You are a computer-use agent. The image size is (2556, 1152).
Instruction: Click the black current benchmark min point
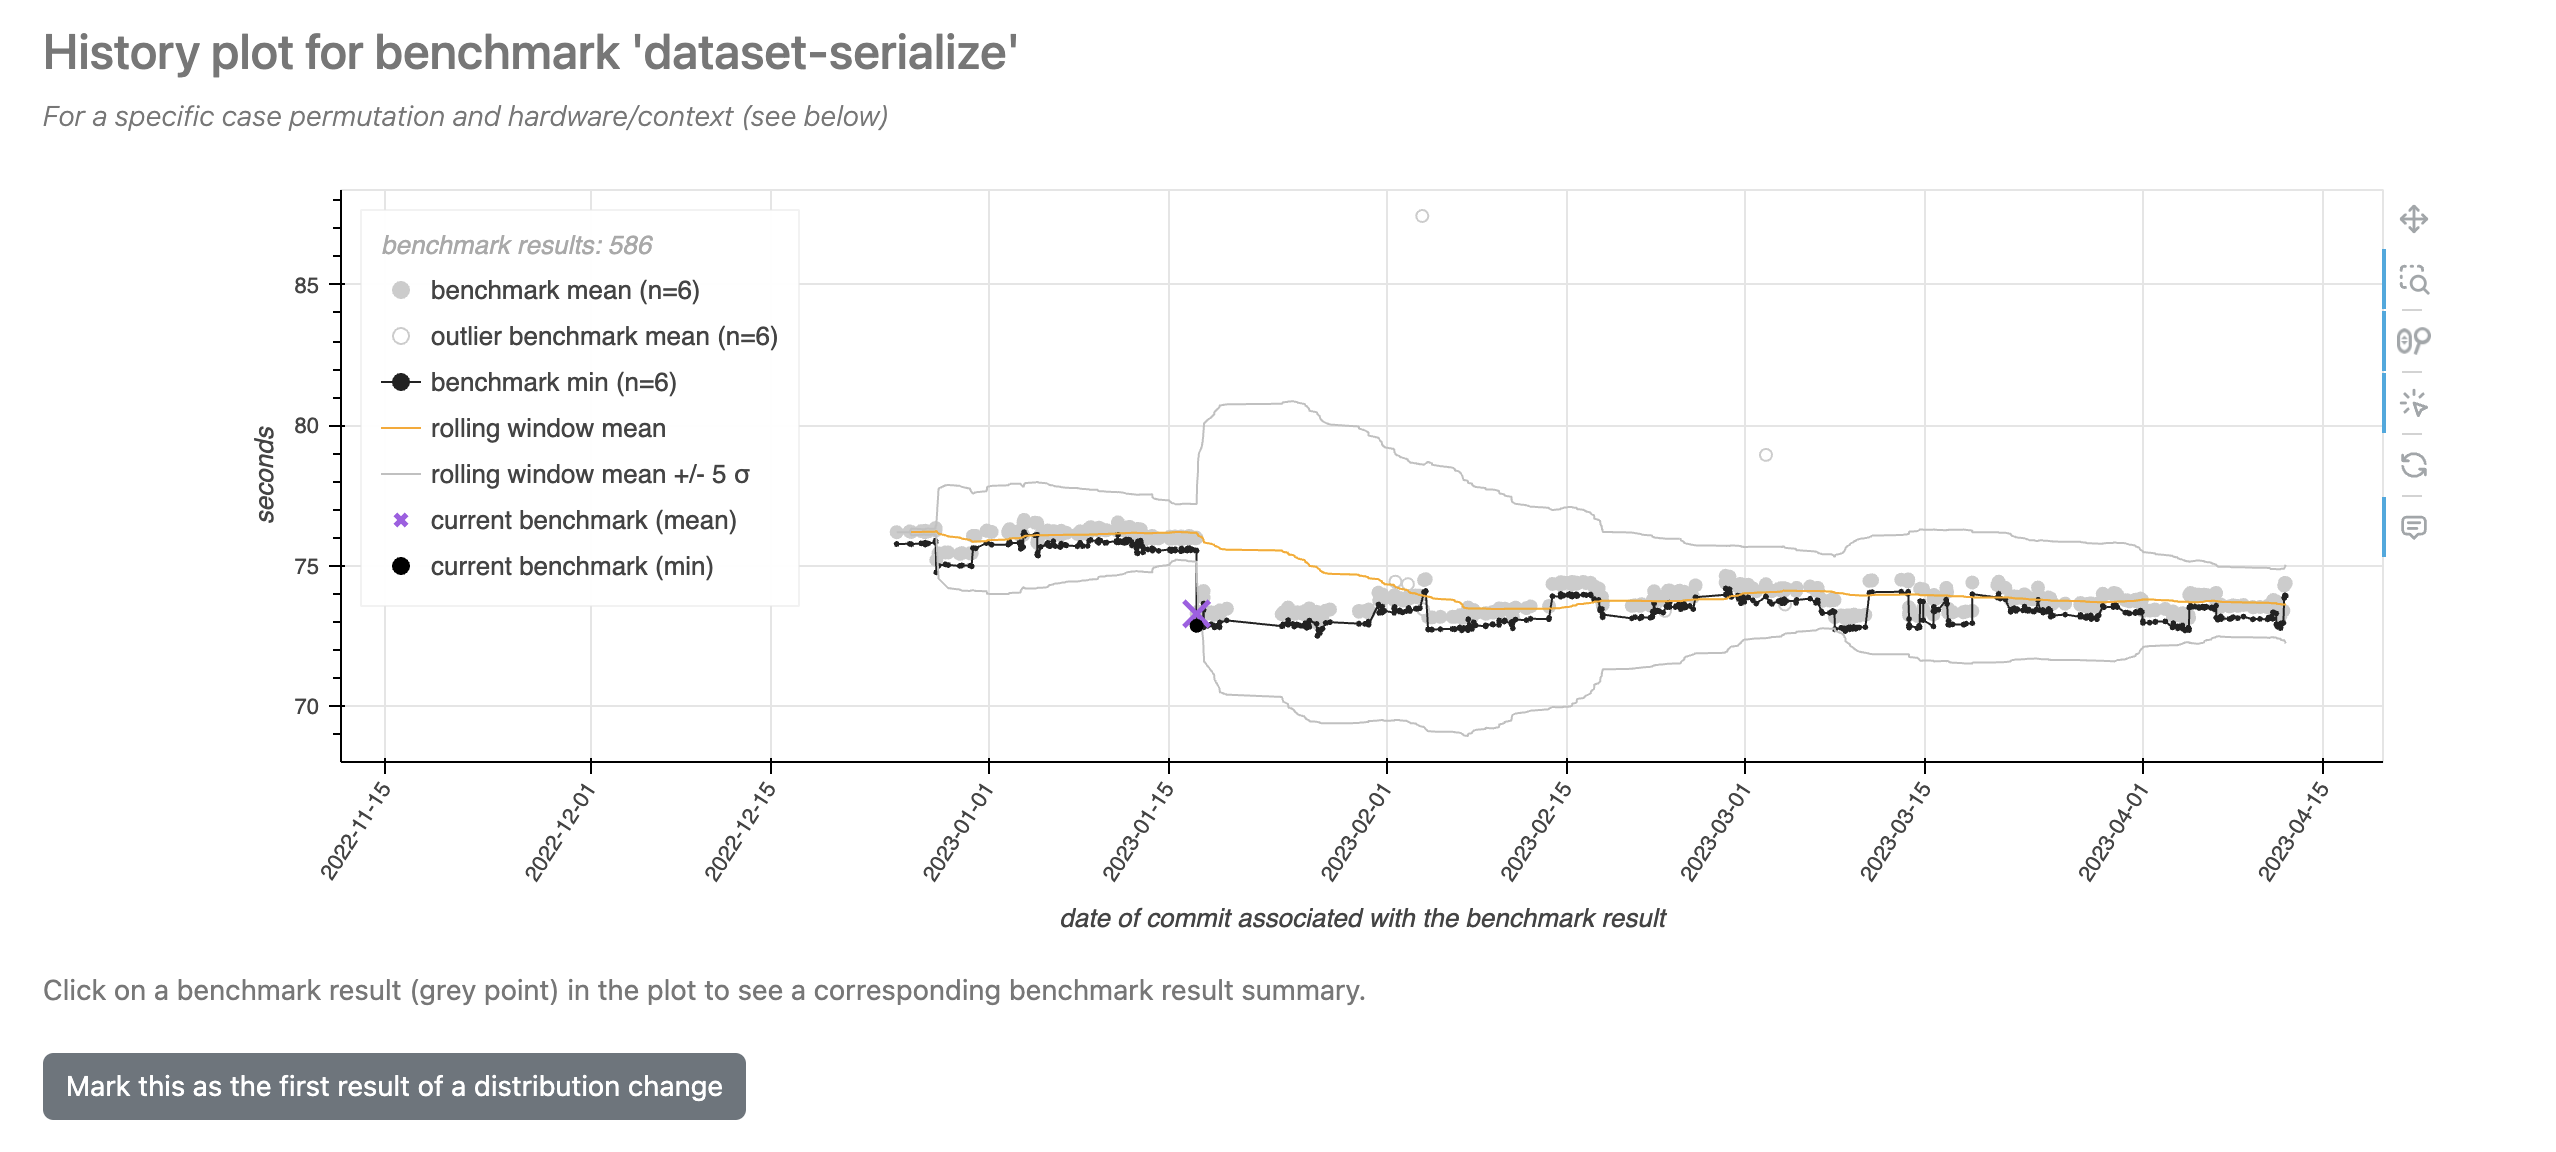coord(1197,625)
